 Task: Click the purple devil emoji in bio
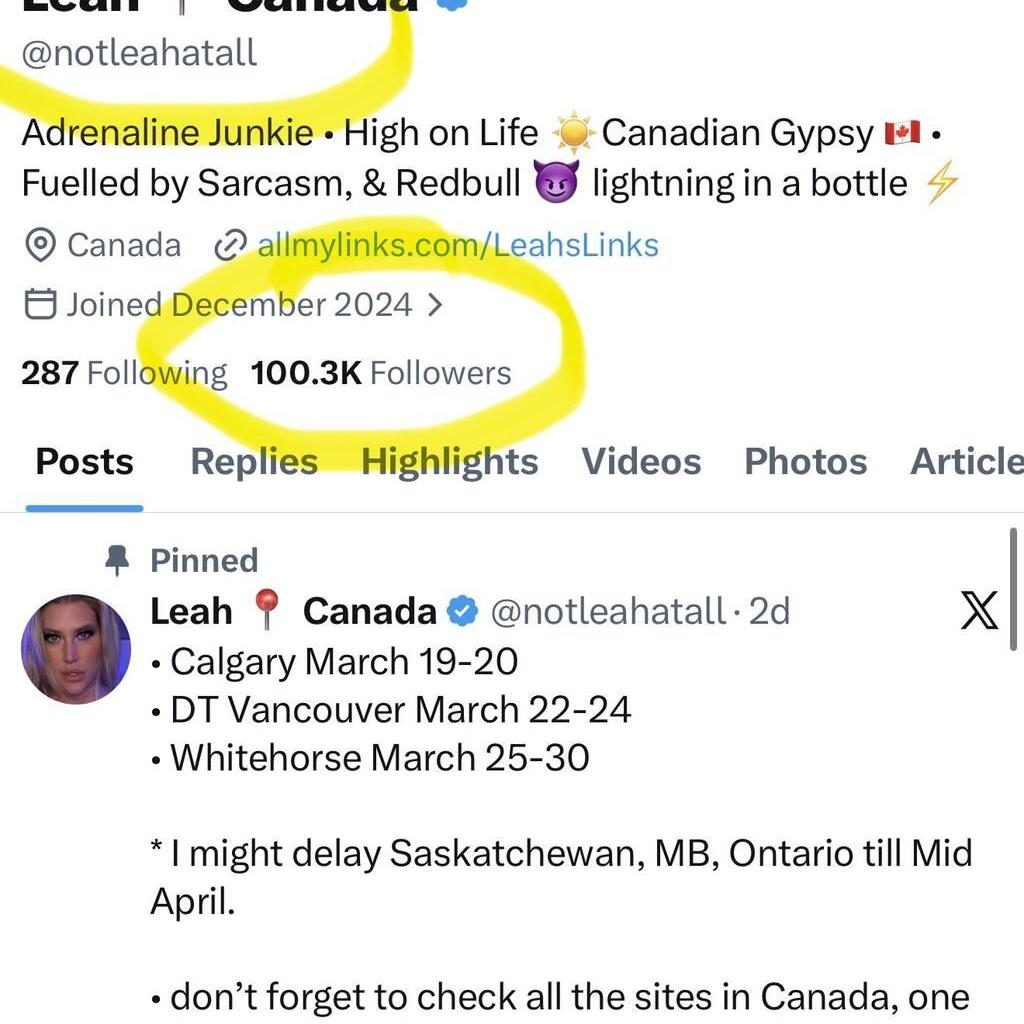(x=557, y=184)
